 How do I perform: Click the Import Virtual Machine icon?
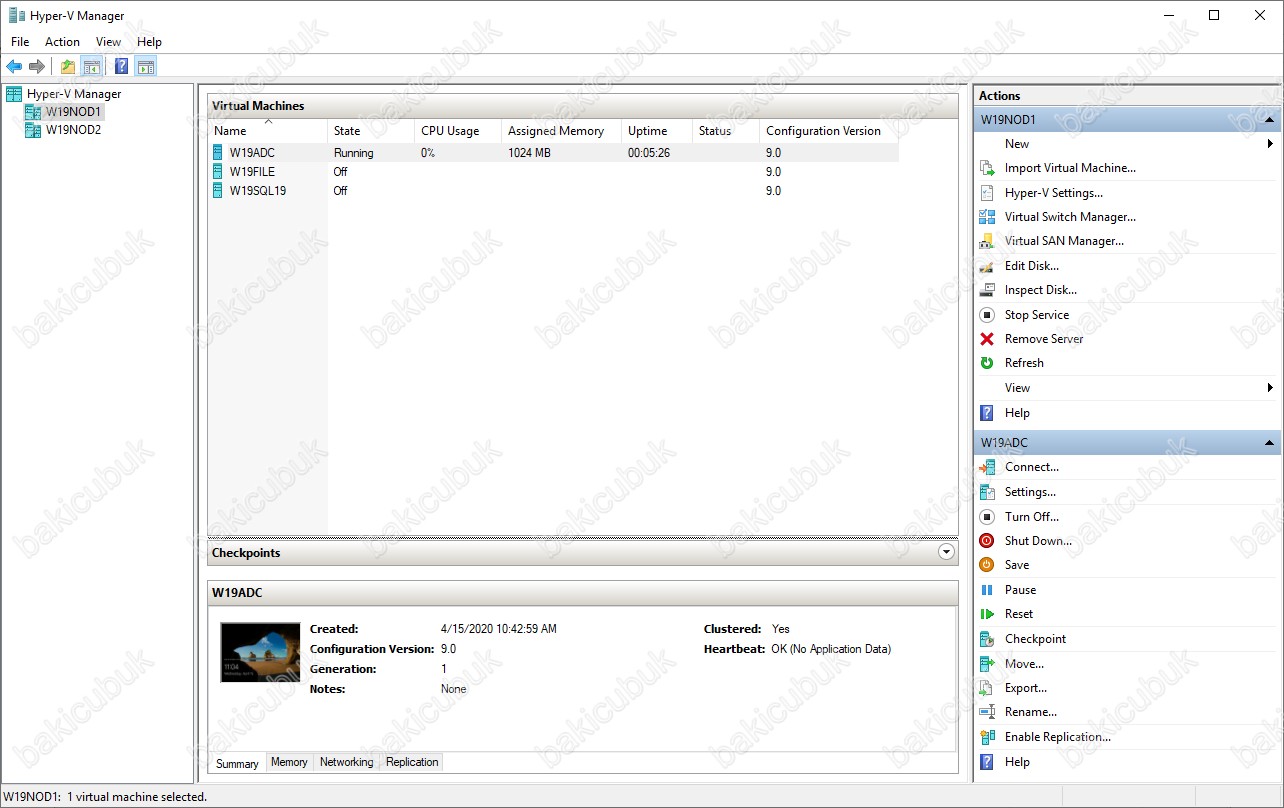click(x=987, y=168)
